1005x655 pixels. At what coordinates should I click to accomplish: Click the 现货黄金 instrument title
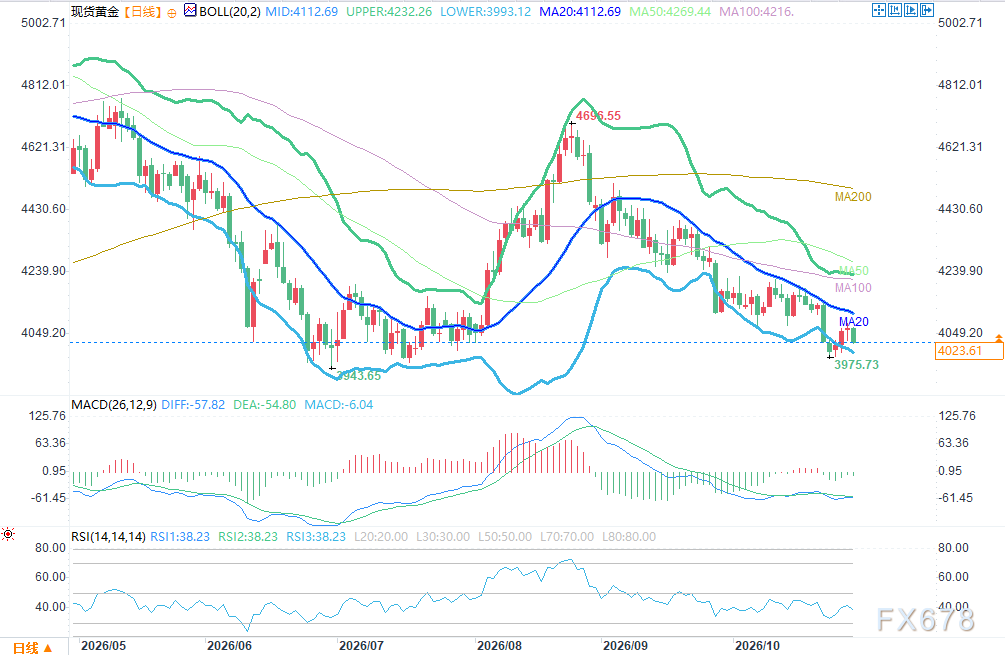tap(95, 12)
